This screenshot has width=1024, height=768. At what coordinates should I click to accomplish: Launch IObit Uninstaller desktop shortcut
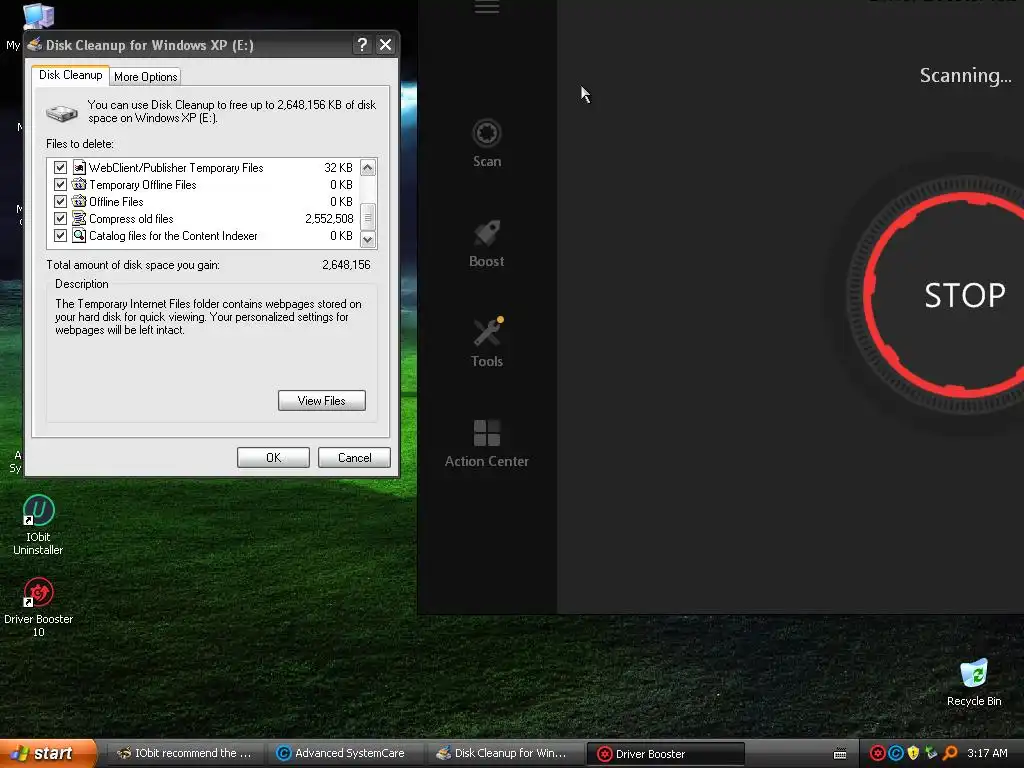[x=39, y=525]
